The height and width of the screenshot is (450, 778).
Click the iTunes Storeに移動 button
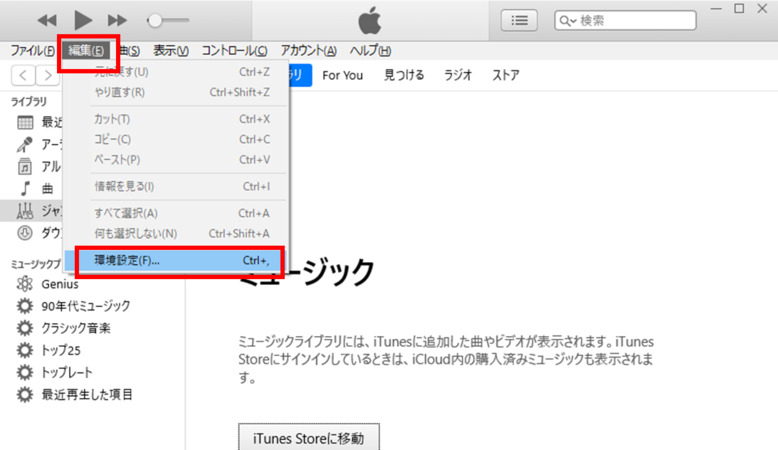tap(309, 438)
